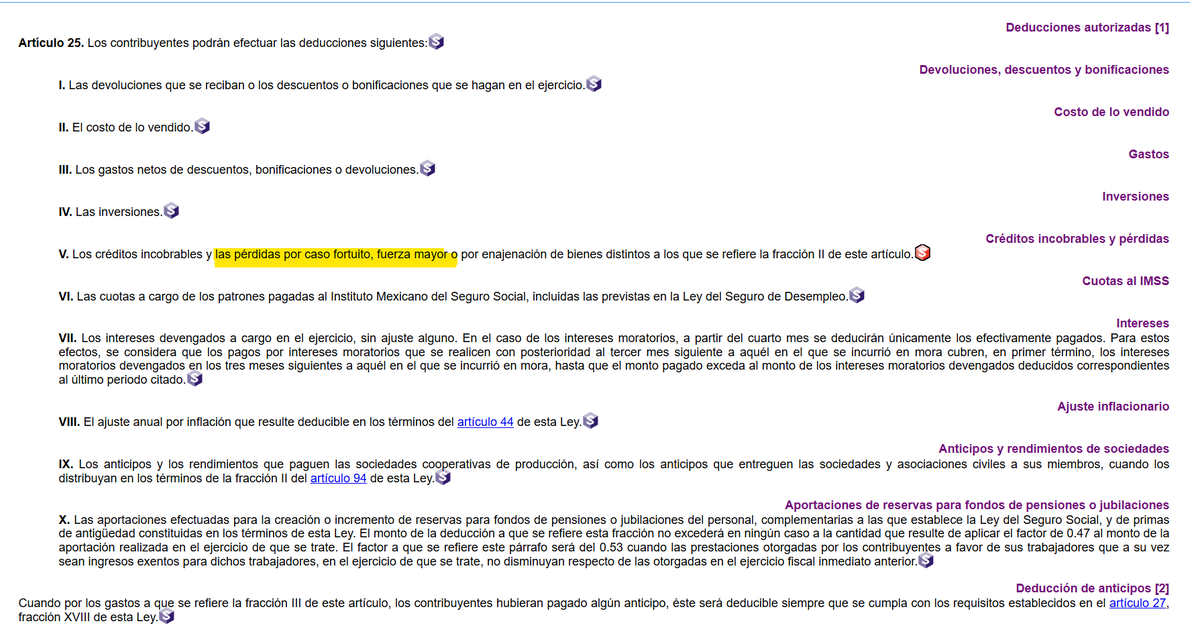Click the bold 'VII.' fraction number
Image resolution: width=1200 pixels, height=644 pixels.
(68, 338)
